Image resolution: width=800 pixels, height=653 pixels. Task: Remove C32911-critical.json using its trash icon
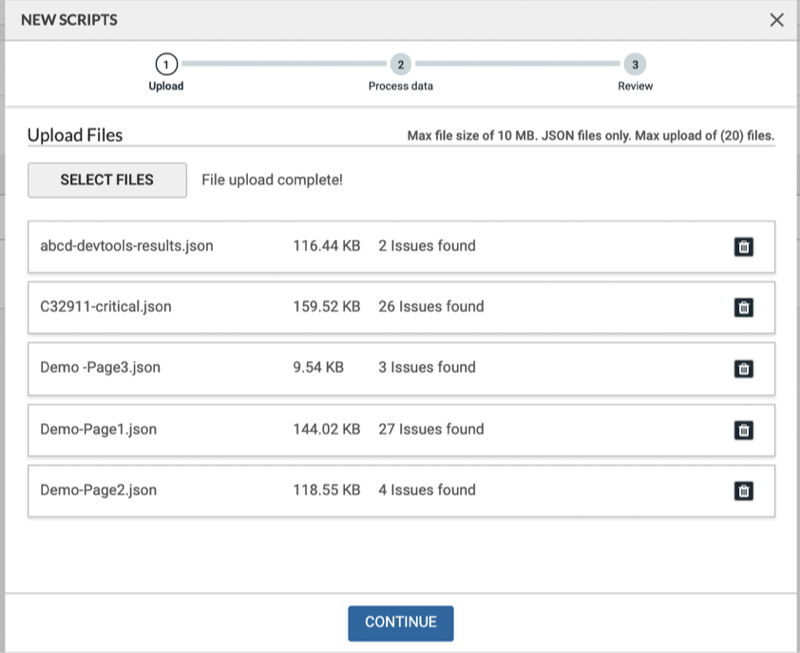[743, 307]
